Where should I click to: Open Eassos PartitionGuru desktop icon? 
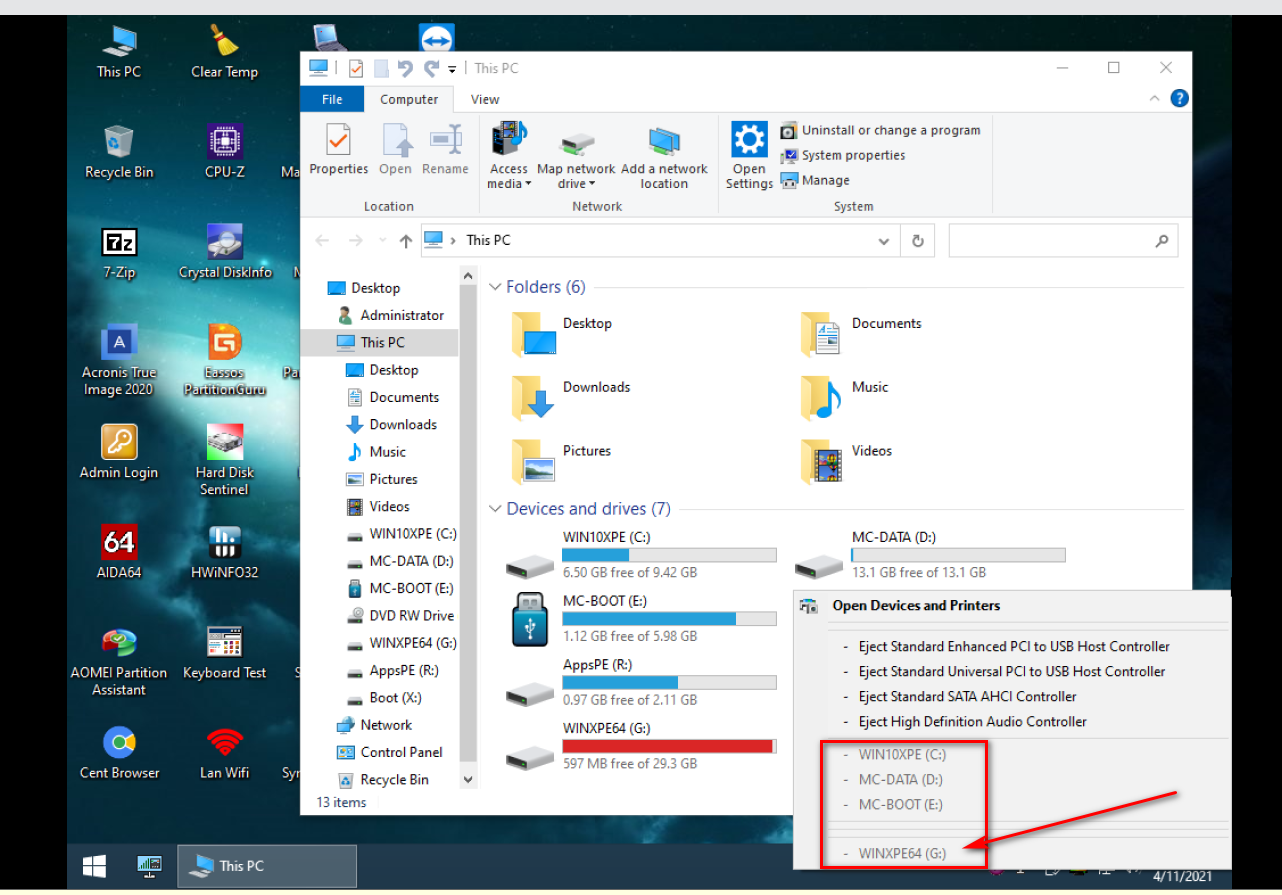[225, 361]
